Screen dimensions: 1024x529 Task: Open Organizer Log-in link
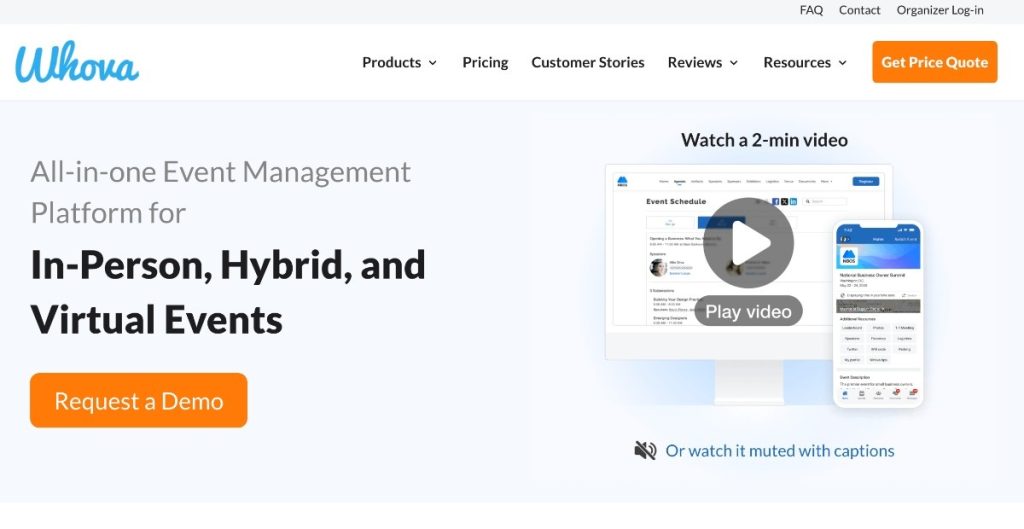click(940, 10)
